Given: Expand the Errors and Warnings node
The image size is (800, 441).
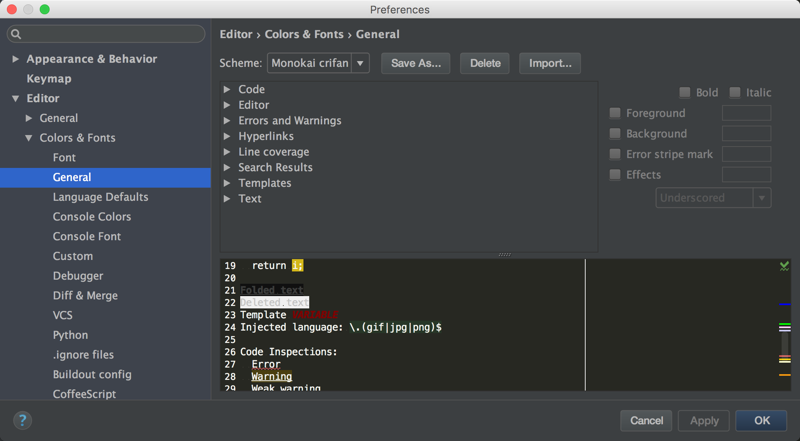Looking at the screenshot, I should pyautogui.click(x=228, y=121).
